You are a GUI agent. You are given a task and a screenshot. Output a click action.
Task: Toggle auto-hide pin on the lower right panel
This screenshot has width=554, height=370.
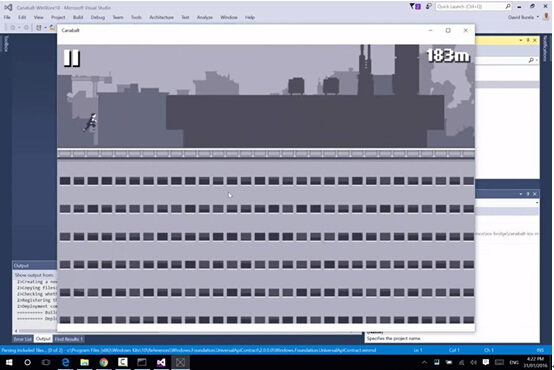(528, 194)
